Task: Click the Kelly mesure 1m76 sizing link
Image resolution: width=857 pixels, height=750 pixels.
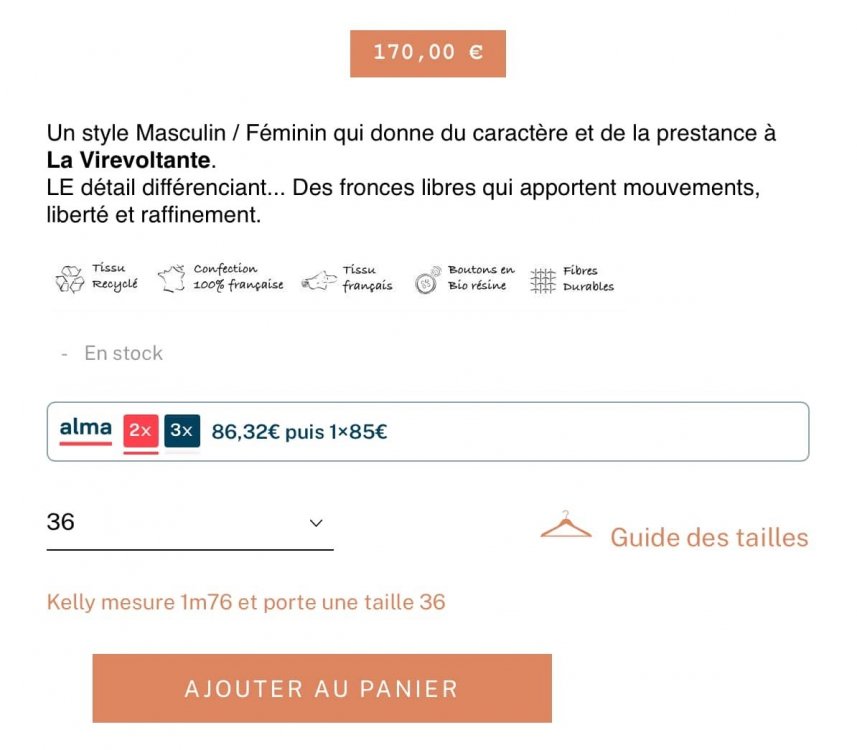Action: pos(246,601)
